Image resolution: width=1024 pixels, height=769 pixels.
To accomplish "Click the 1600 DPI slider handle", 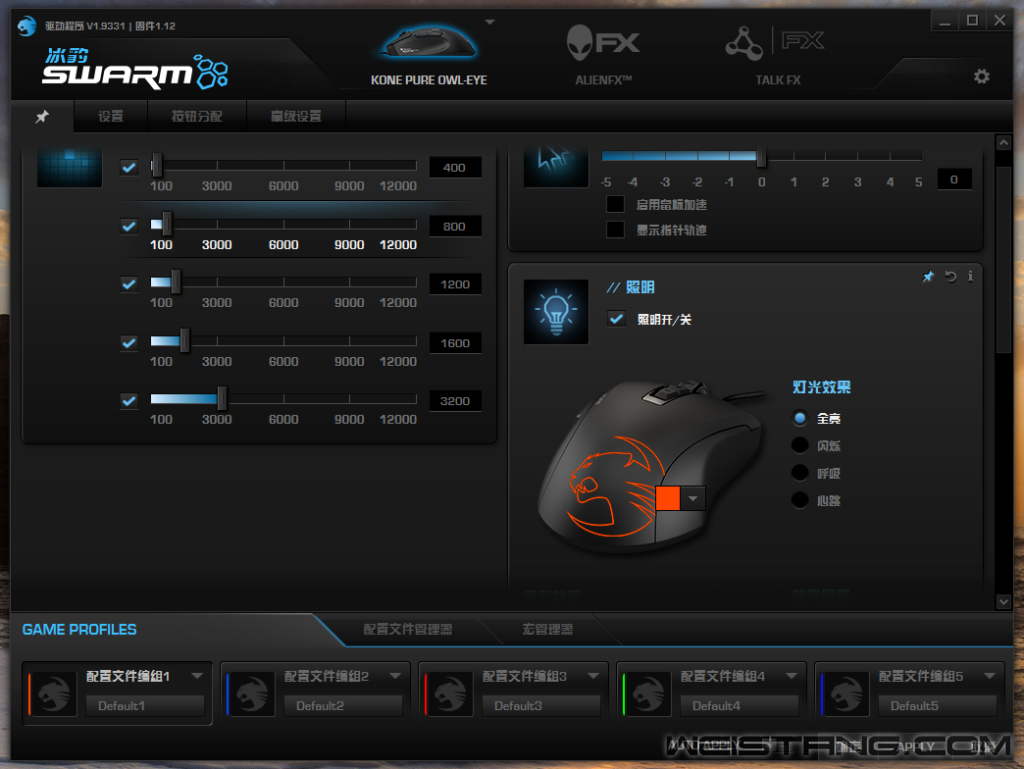I will pos(185,341).
